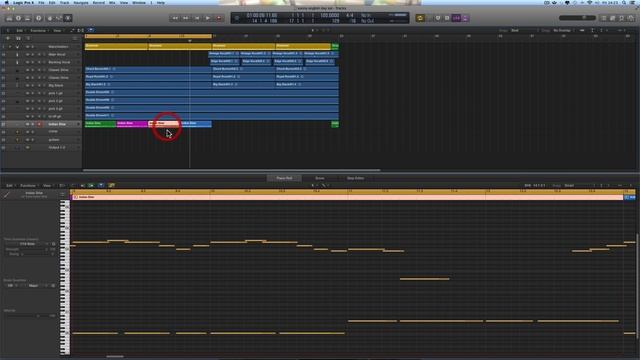Solo the Backing Vocal track
Screen dimensions: 640x360
tap(33, 62)
